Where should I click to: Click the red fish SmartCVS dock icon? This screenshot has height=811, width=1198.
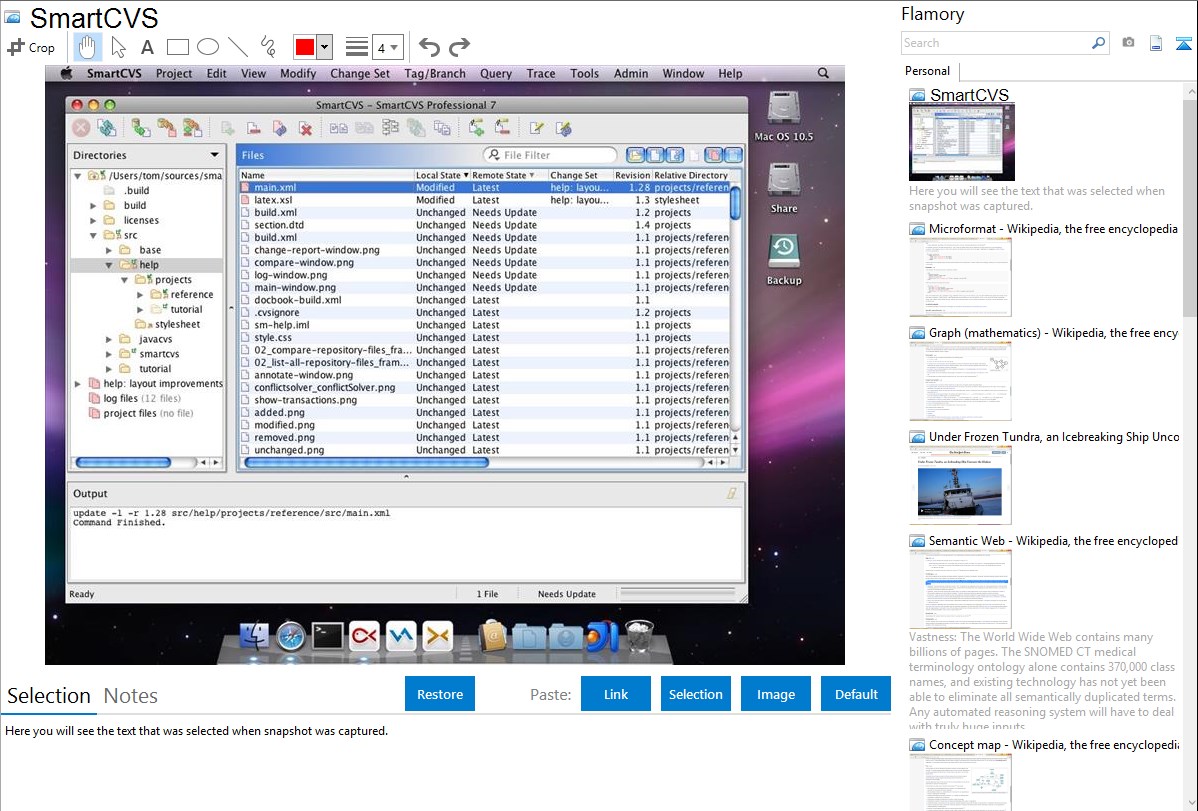[x=364, y=636]
